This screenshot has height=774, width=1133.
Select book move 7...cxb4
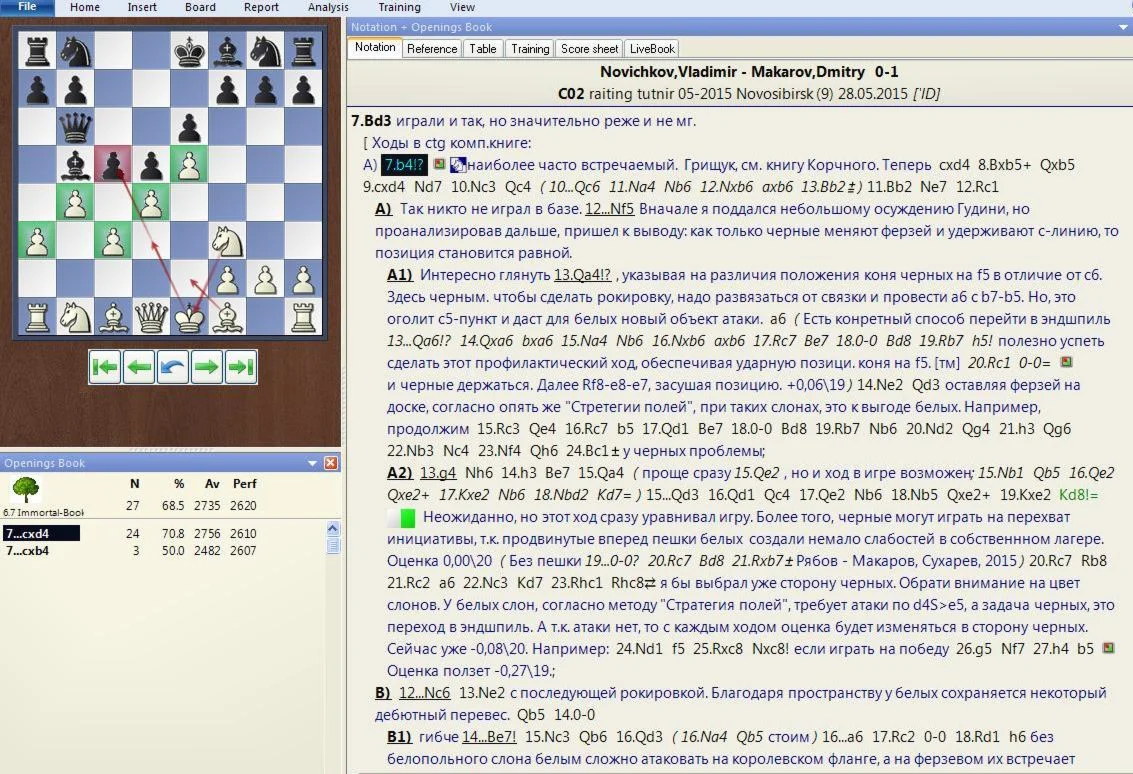pos(28,550)
